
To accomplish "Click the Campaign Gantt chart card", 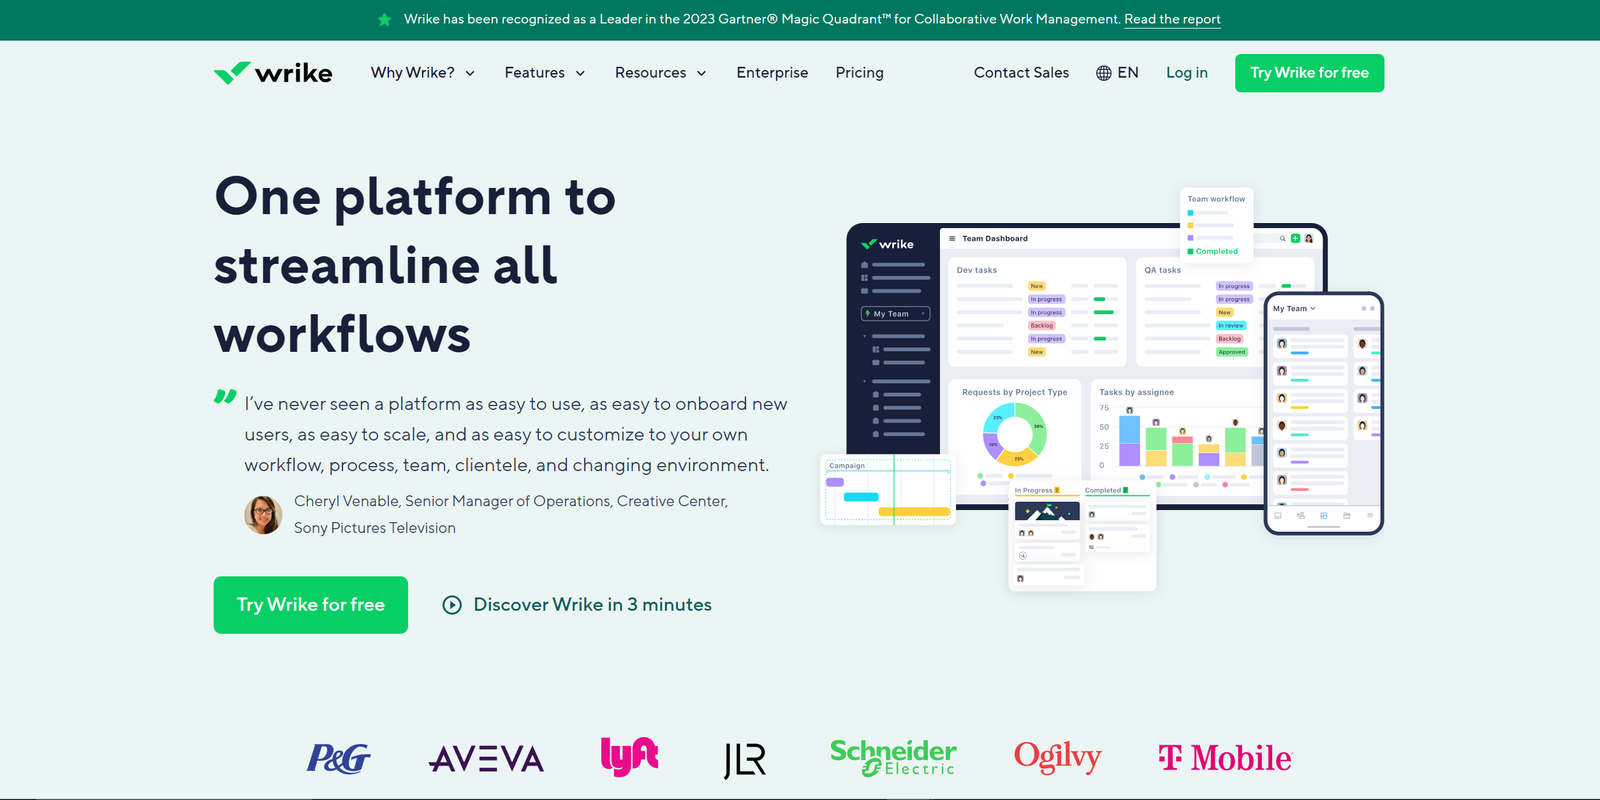I will (888, 490).
